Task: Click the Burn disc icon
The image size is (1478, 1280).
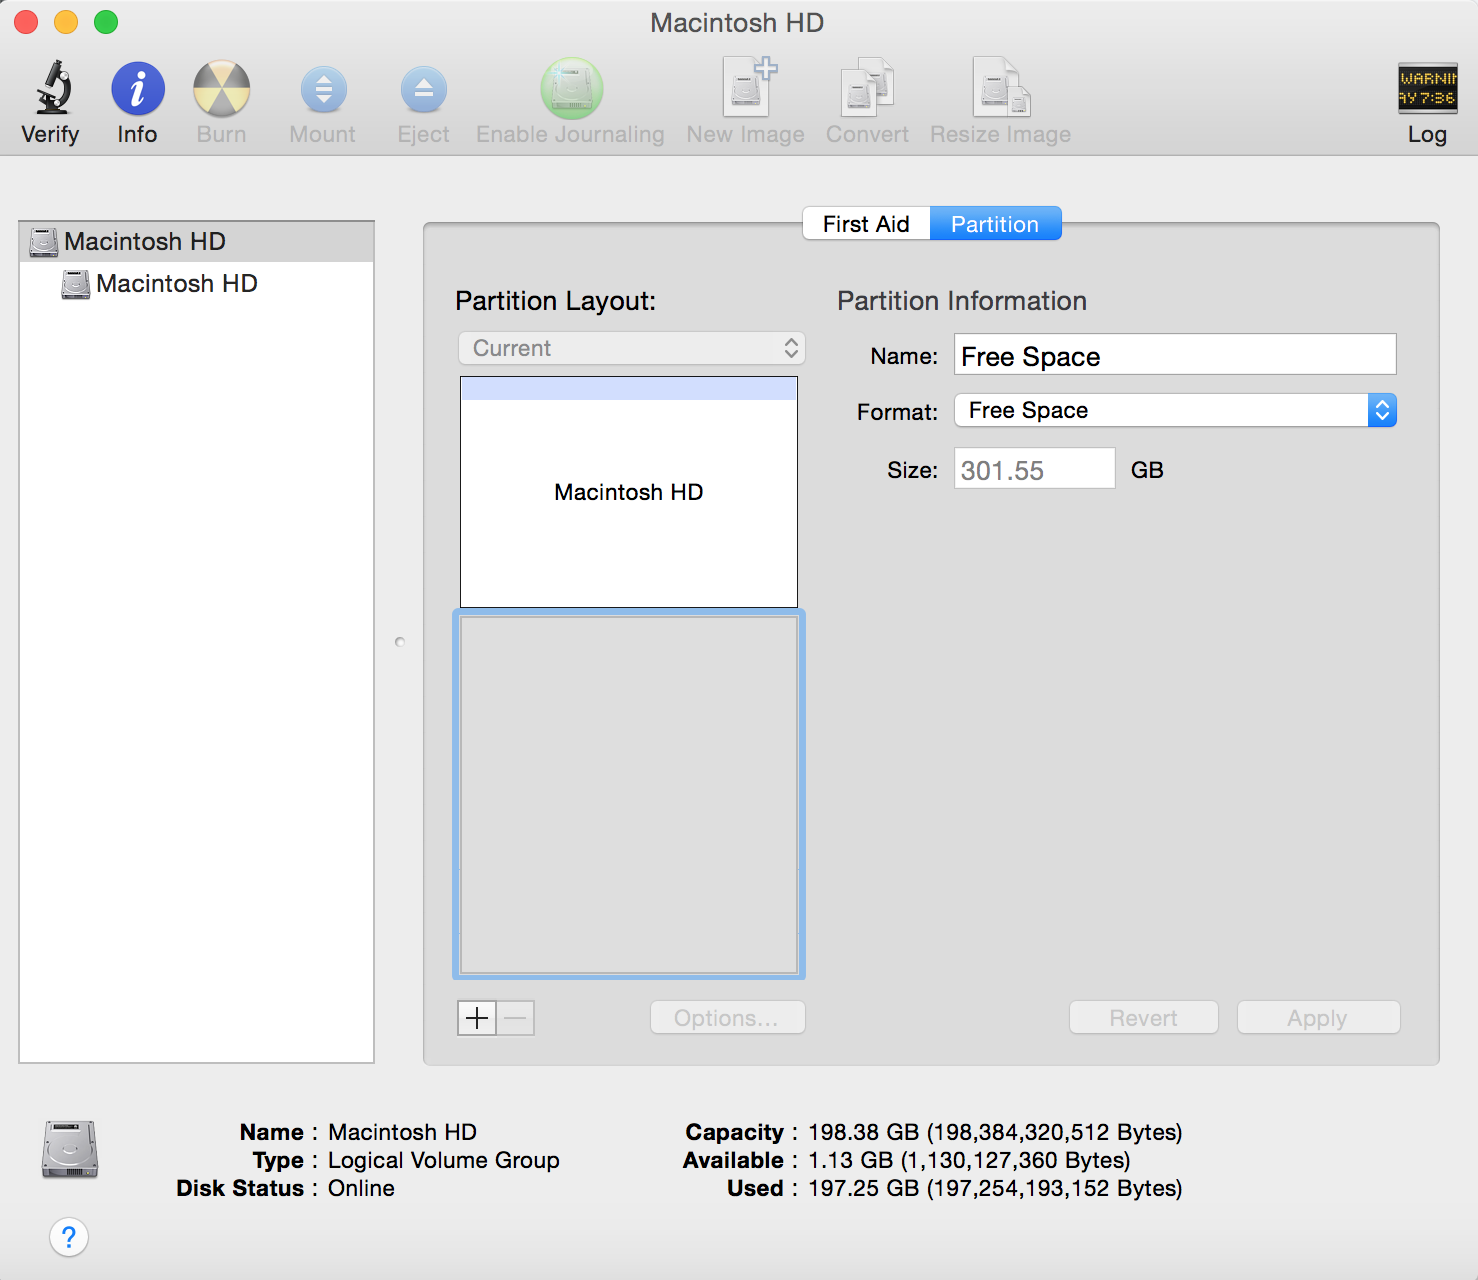Action: [x=221, y=89]
